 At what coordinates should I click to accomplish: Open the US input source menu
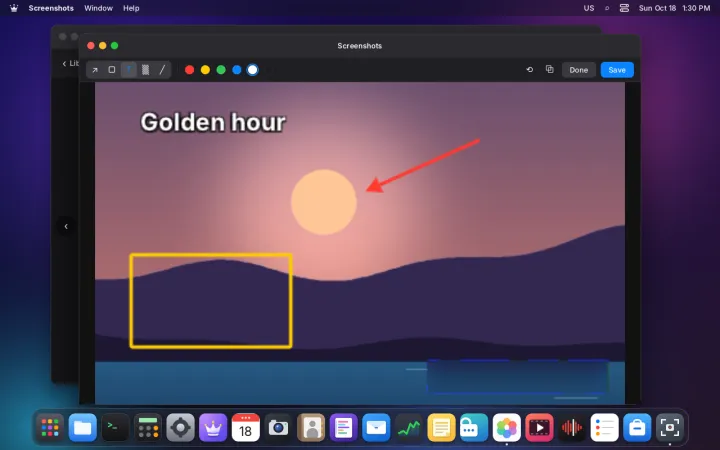[x=589, y=8]
